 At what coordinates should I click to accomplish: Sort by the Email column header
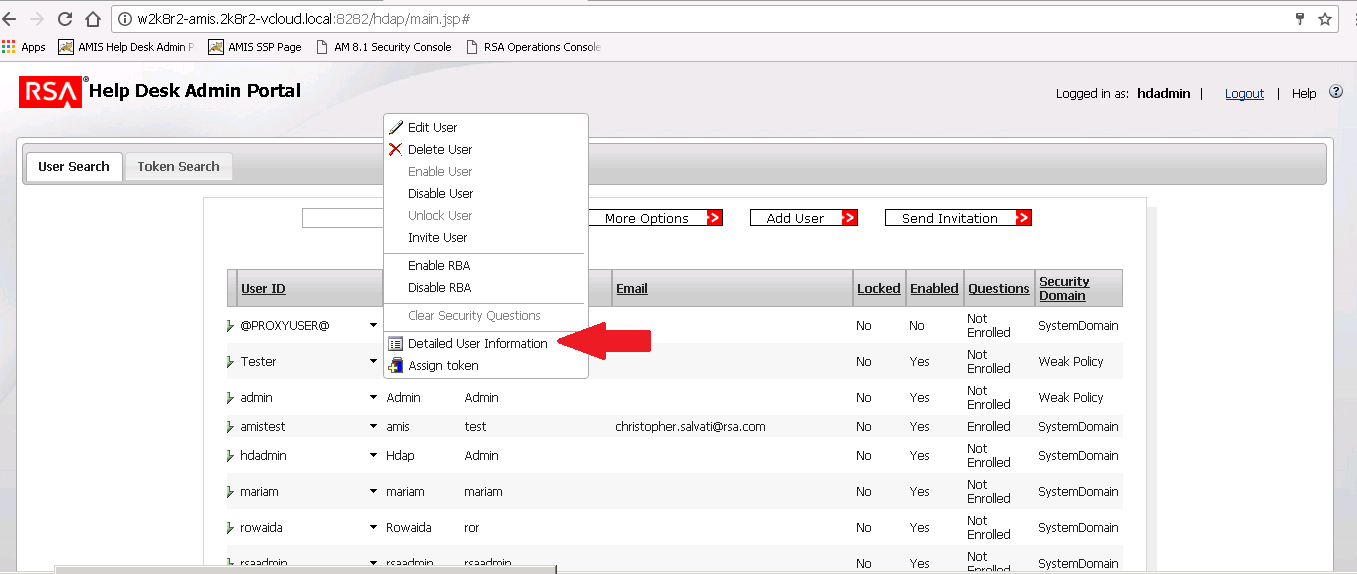(632, 288)
